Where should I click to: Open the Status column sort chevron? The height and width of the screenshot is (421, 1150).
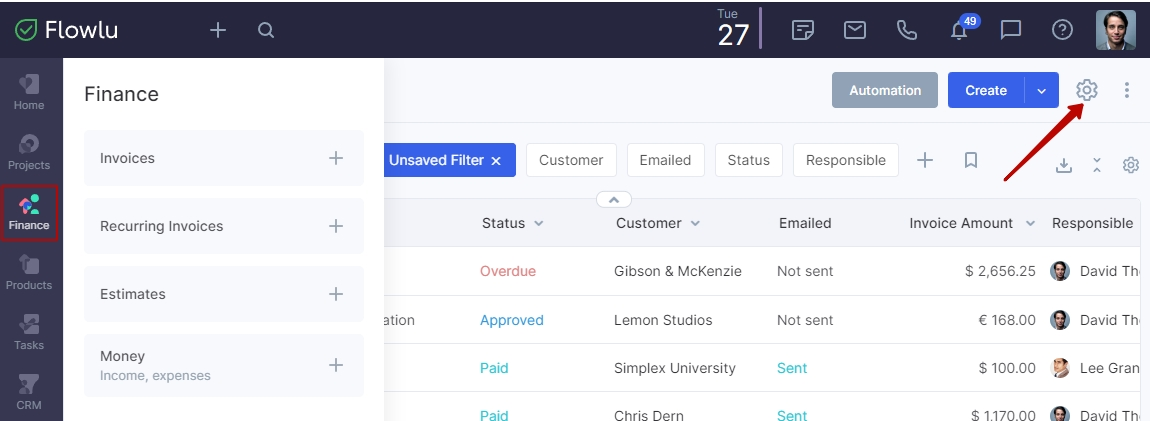coord(539,224)
